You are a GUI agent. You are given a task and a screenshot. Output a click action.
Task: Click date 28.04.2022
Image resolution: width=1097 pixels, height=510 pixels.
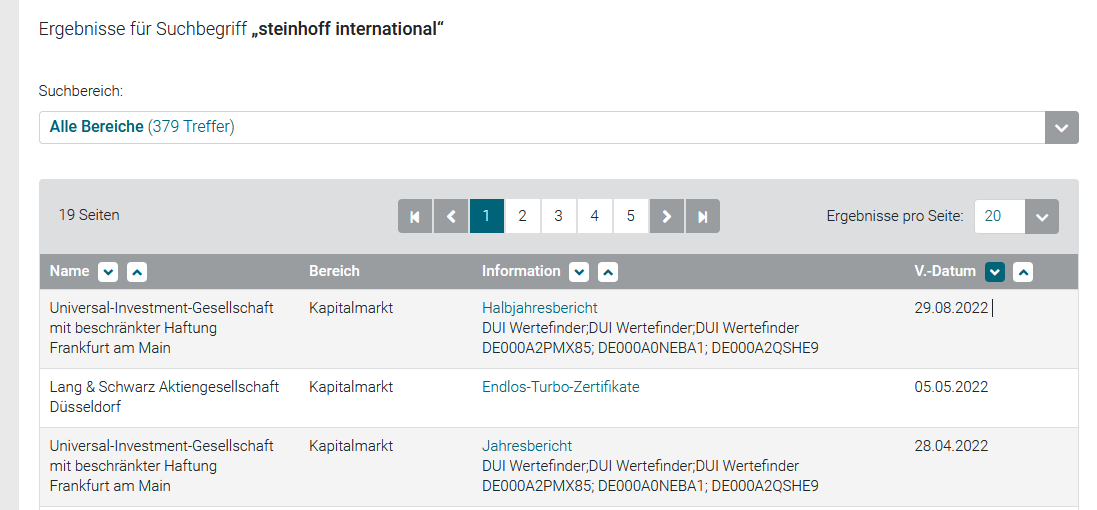pyautogui.click(x=951, y=446)
